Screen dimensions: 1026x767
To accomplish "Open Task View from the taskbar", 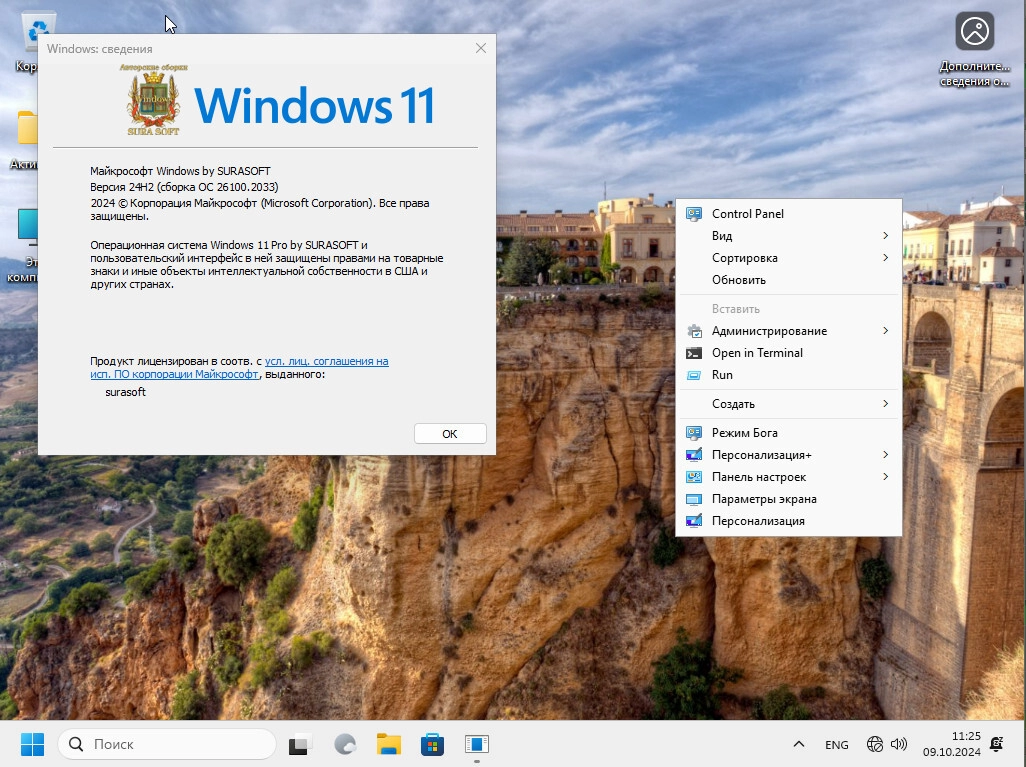I will coord(300,744).
